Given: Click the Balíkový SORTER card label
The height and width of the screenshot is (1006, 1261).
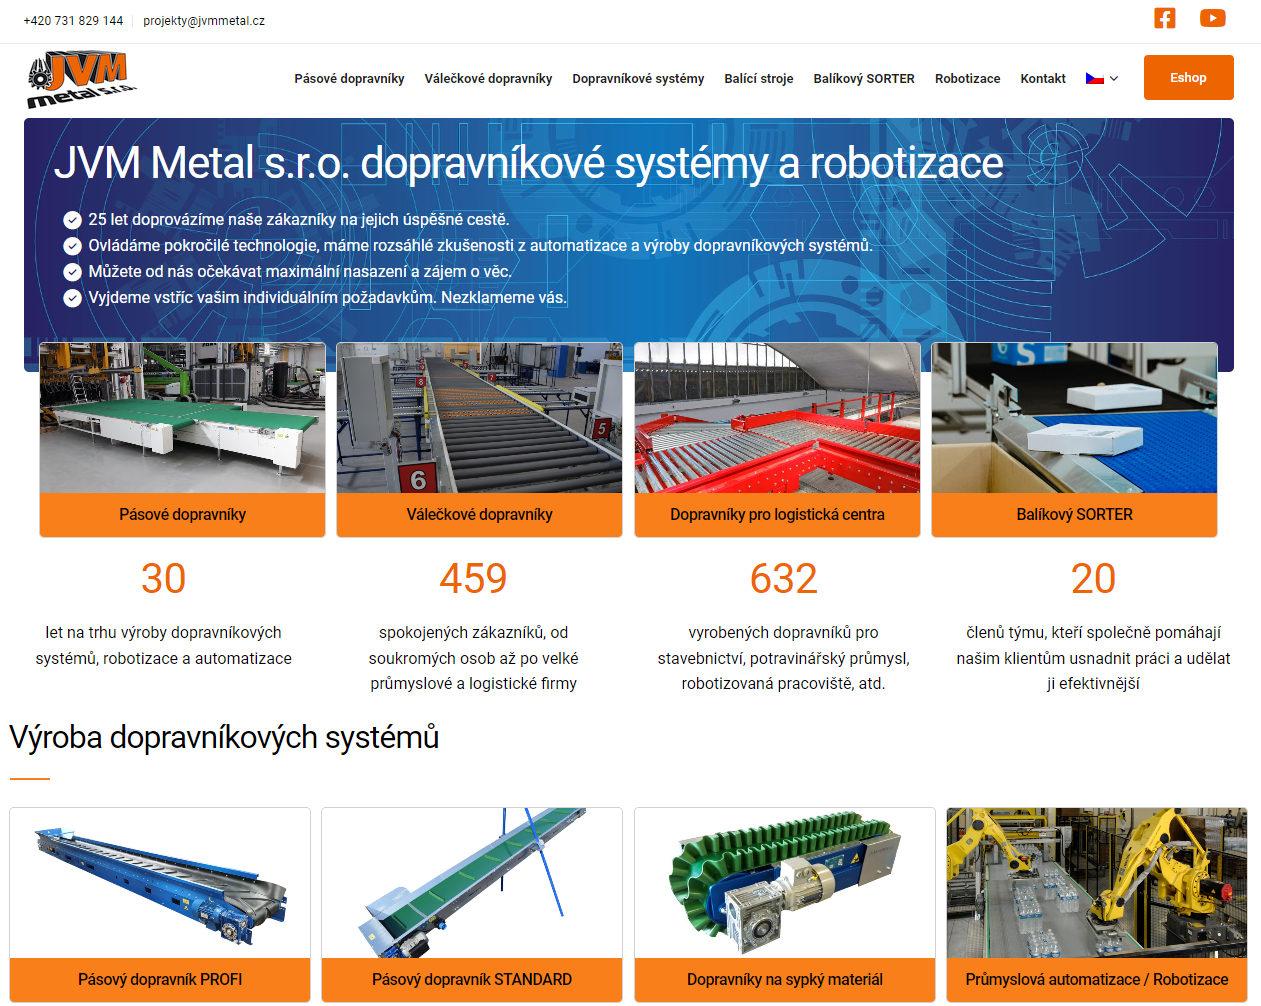Looking at the screenshot, I should click(x=1074, y=515).
